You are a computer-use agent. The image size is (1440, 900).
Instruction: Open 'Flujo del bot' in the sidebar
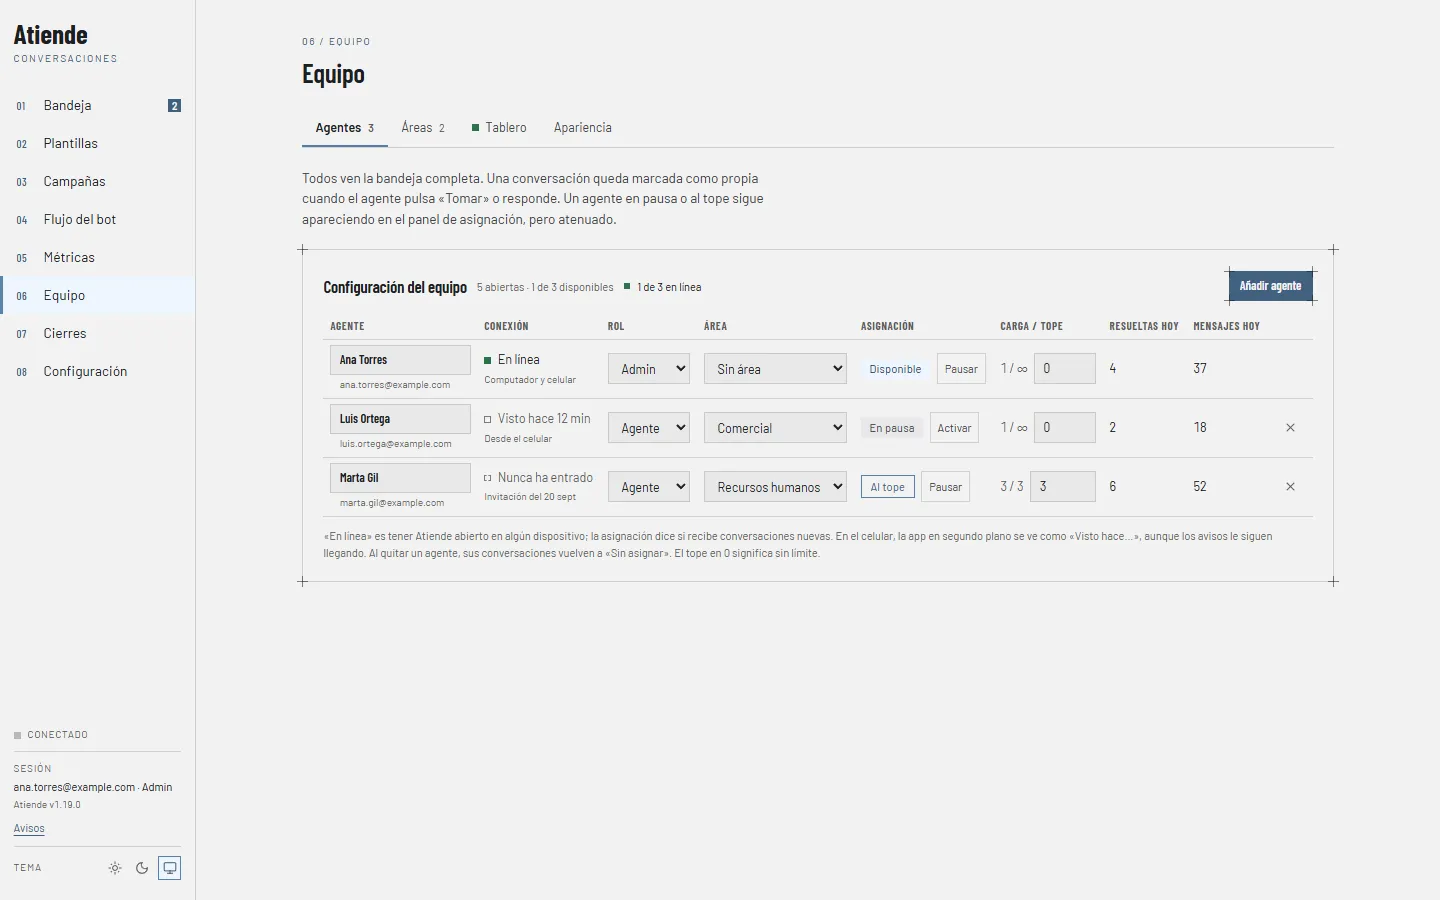97,219
